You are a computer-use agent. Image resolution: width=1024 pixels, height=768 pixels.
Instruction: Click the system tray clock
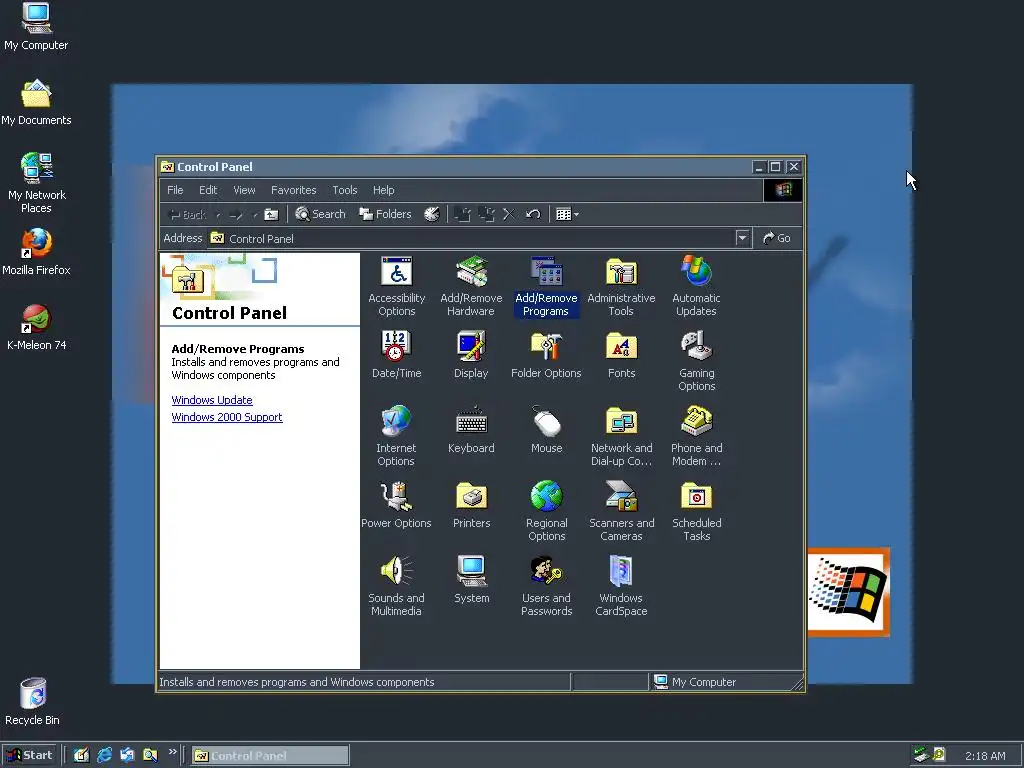[x=985, y=756]
